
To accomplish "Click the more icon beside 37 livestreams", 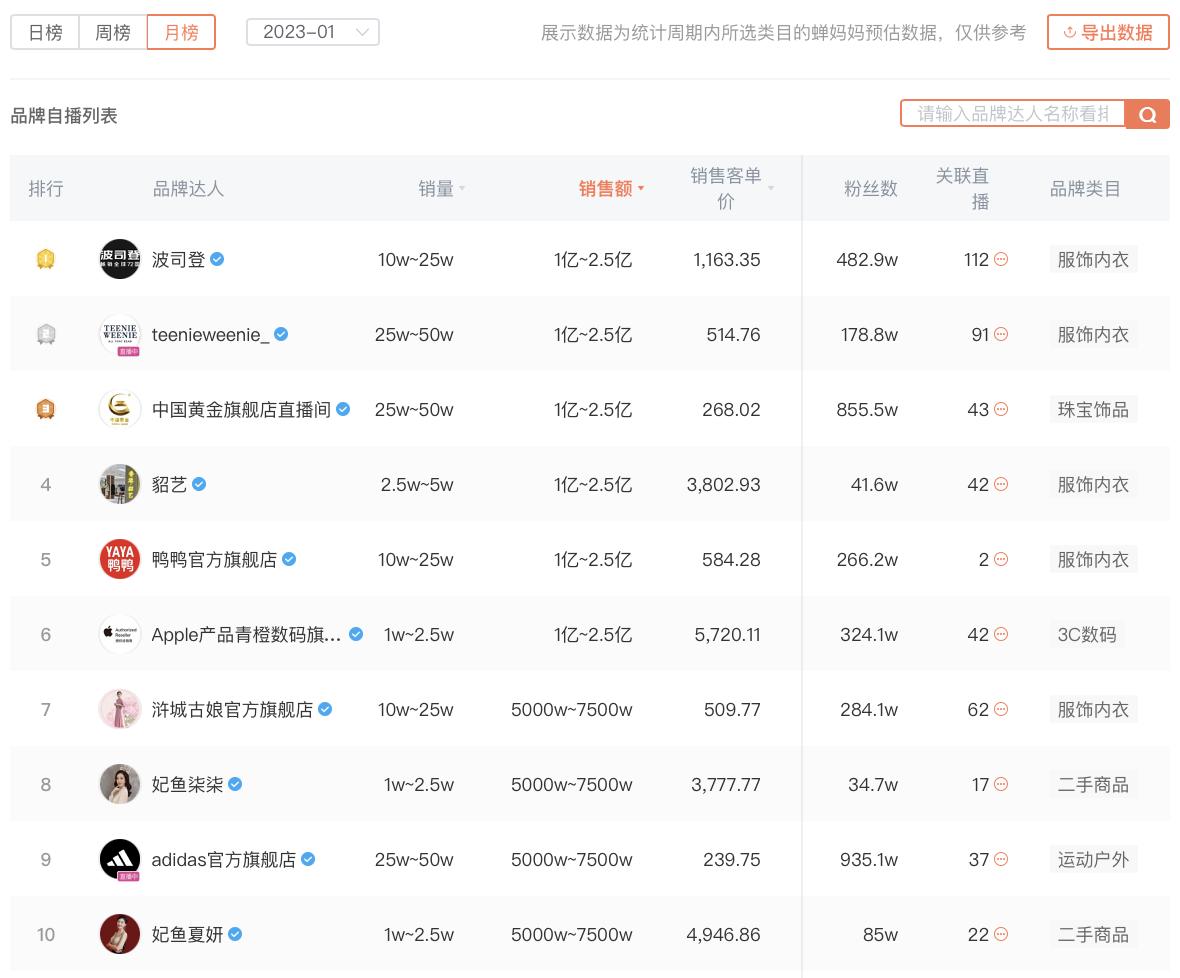I will click(1001, 859).
